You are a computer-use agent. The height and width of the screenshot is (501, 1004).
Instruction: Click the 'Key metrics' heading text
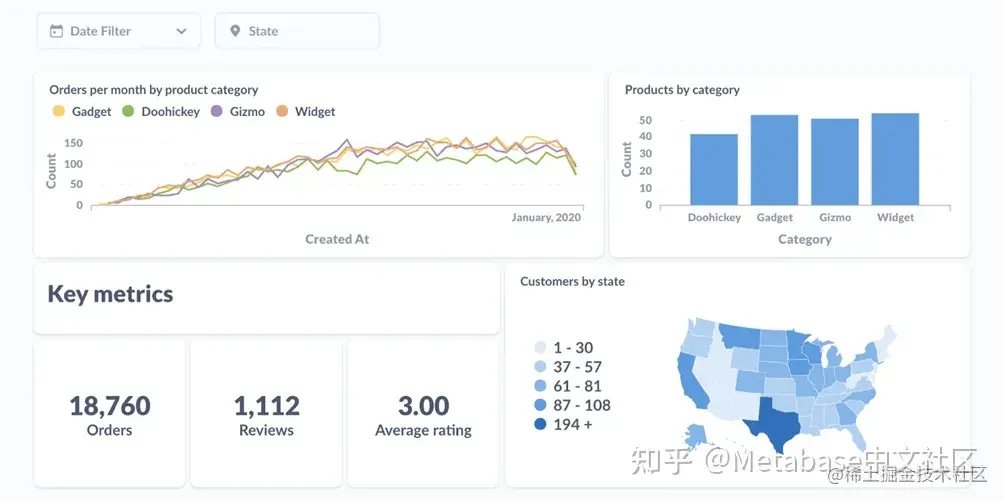(x=110, y=294)
